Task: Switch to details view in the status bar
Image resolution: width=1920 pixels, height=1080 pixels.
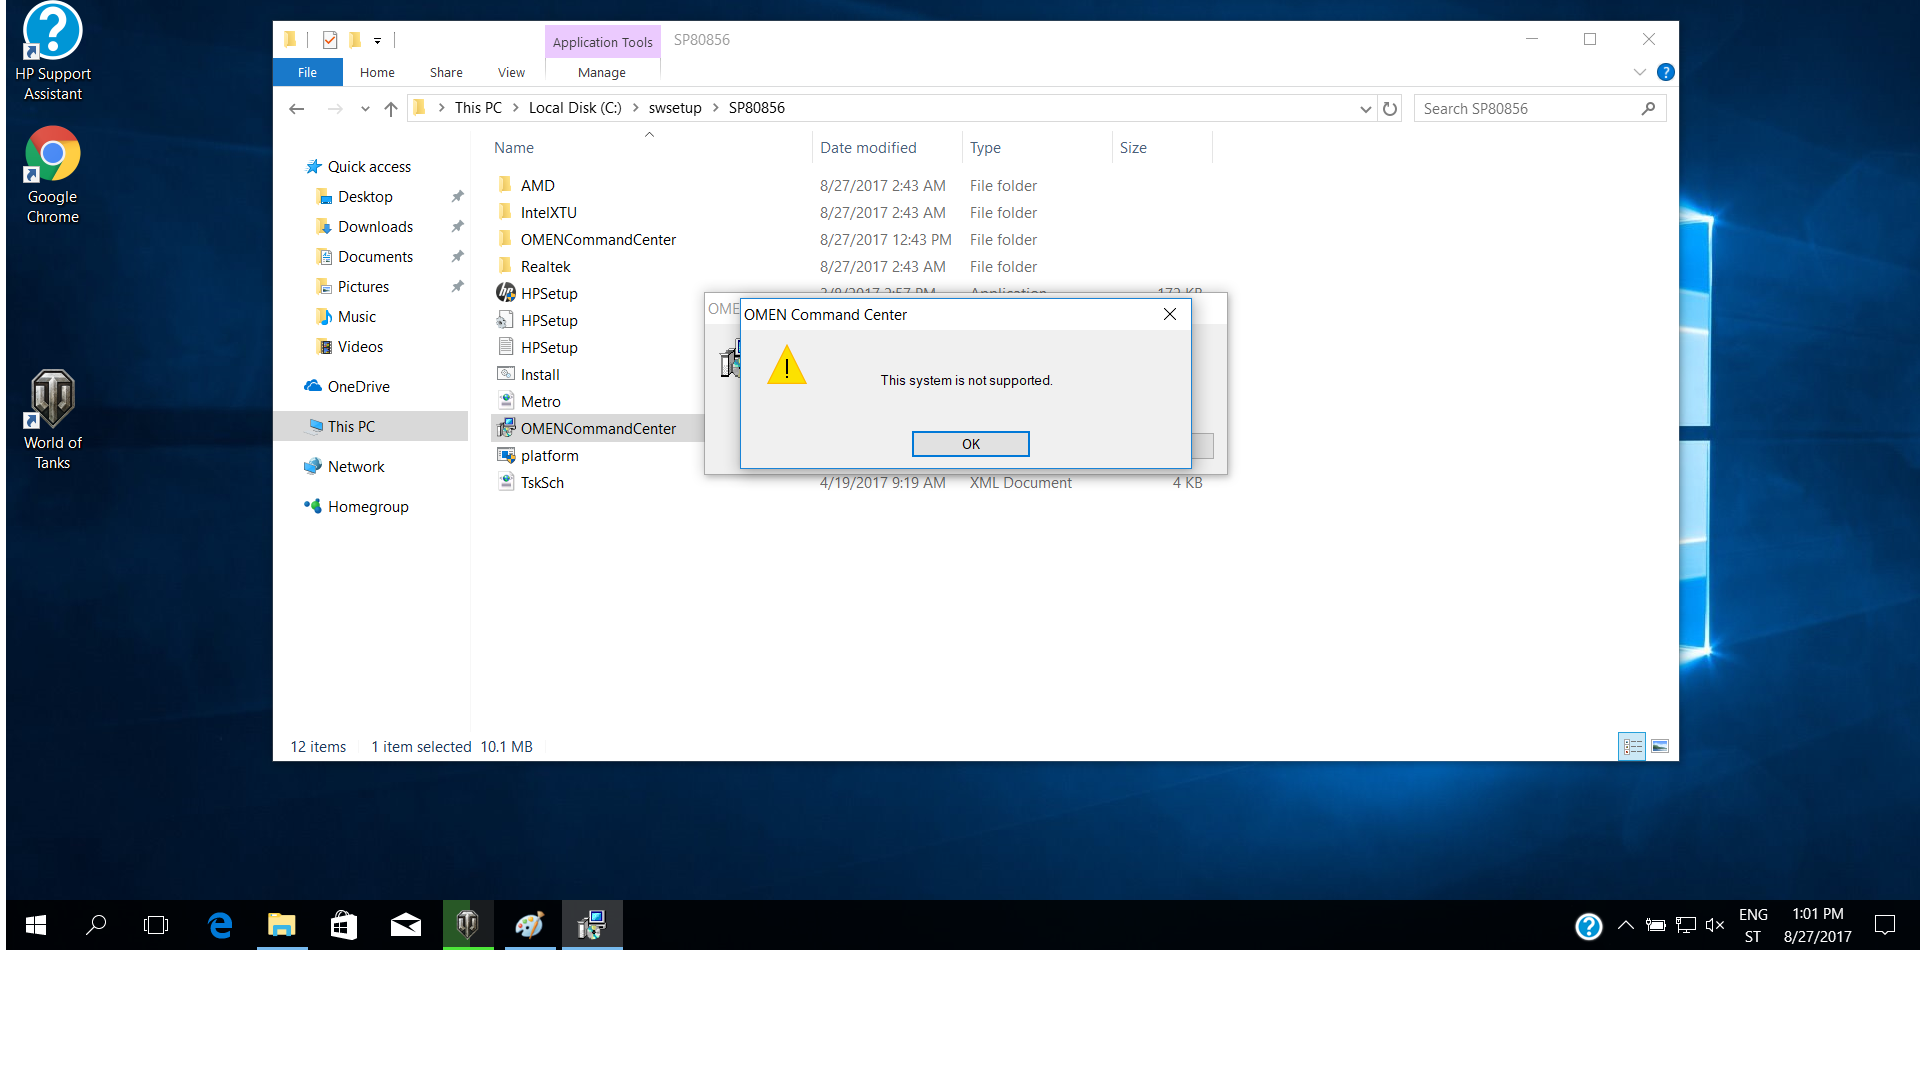Action: click(x=1632, y=746)
